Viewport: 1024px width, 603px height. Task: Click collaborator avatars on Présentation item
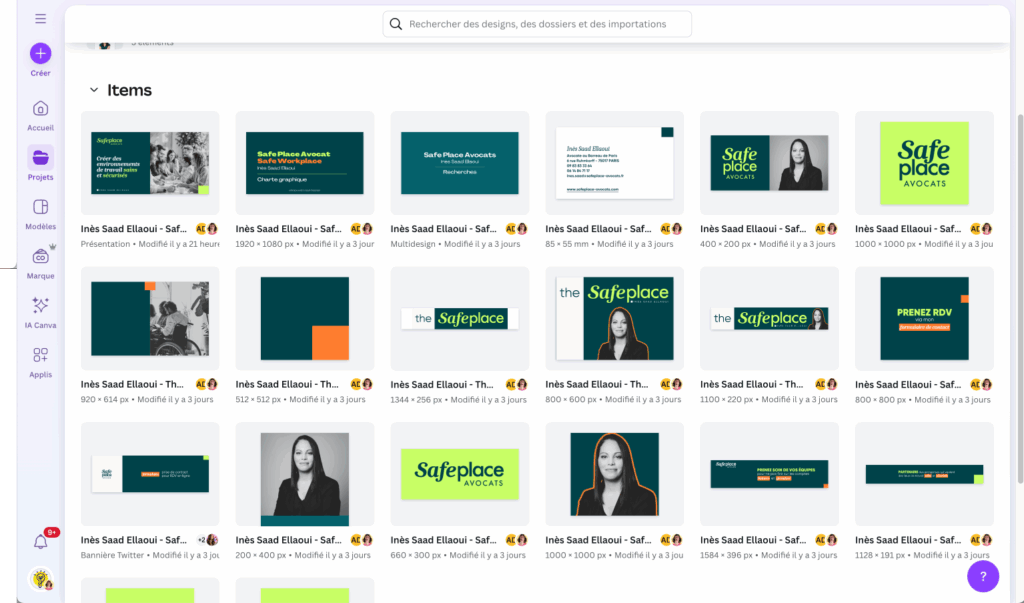[x=206, y=229]
